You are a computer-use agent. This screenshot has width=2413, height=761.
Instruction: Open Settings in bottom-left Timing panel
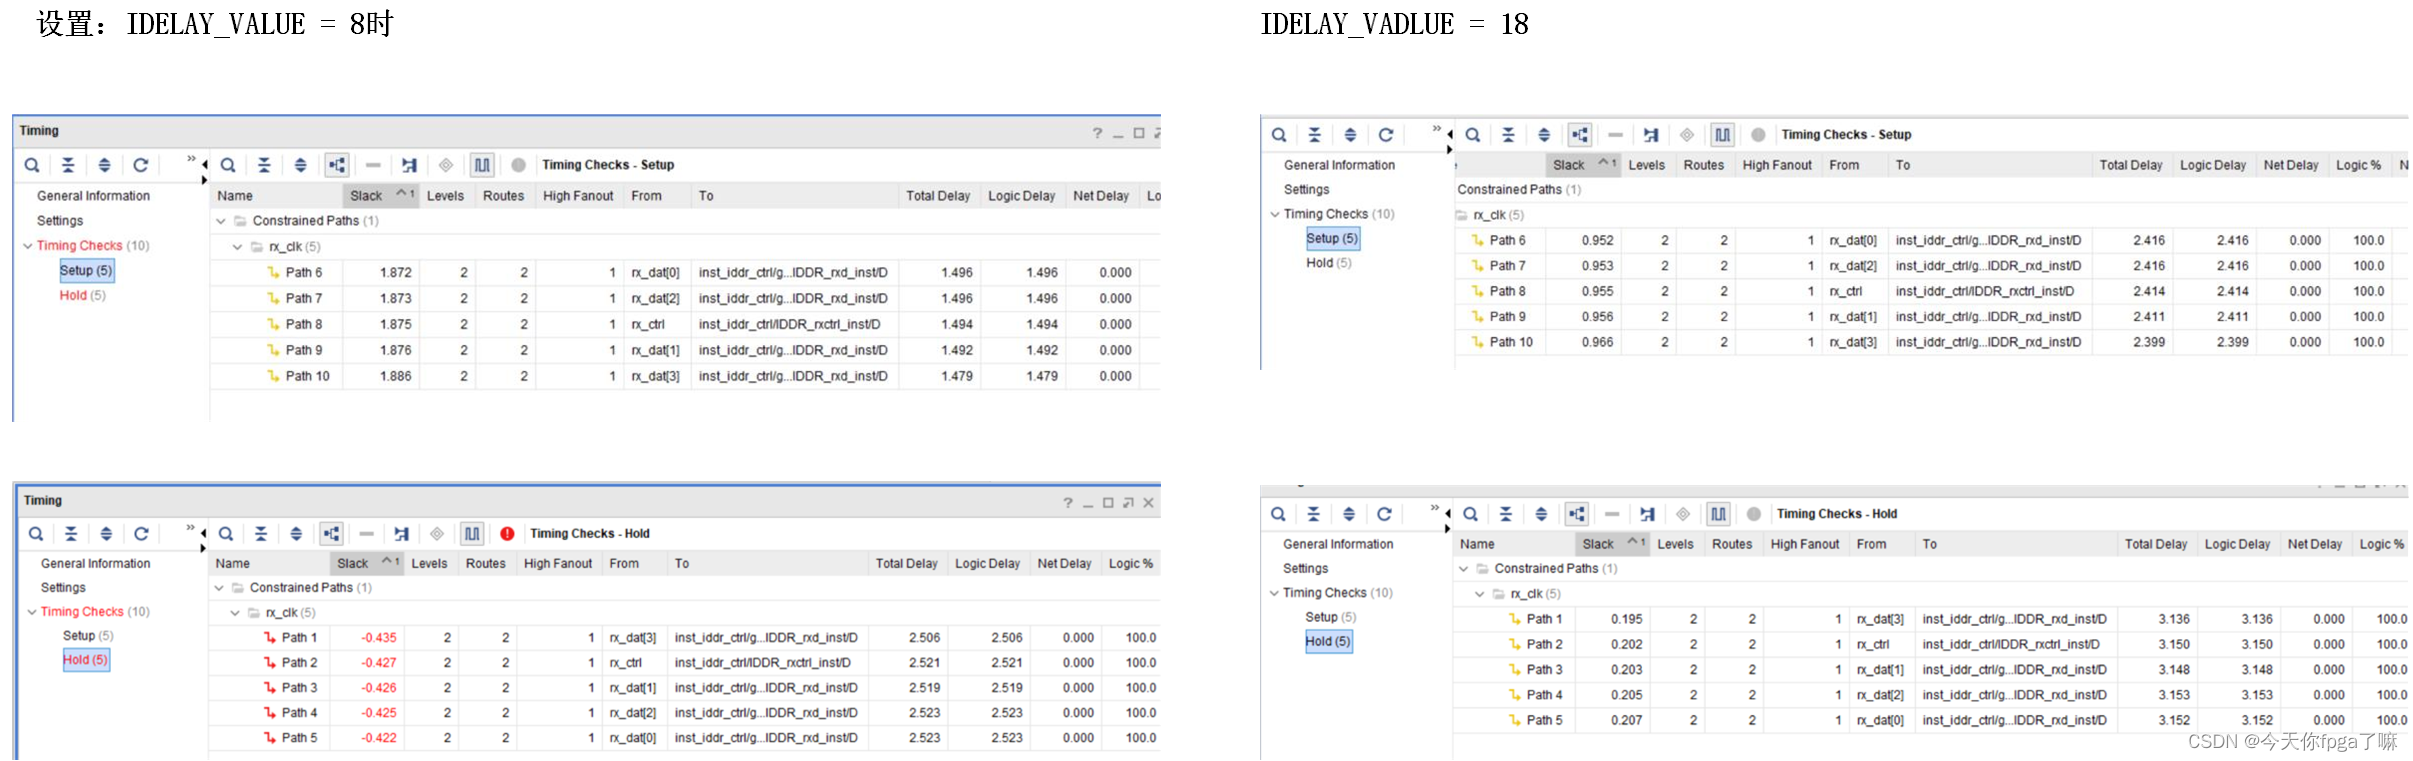coord(63,588)
